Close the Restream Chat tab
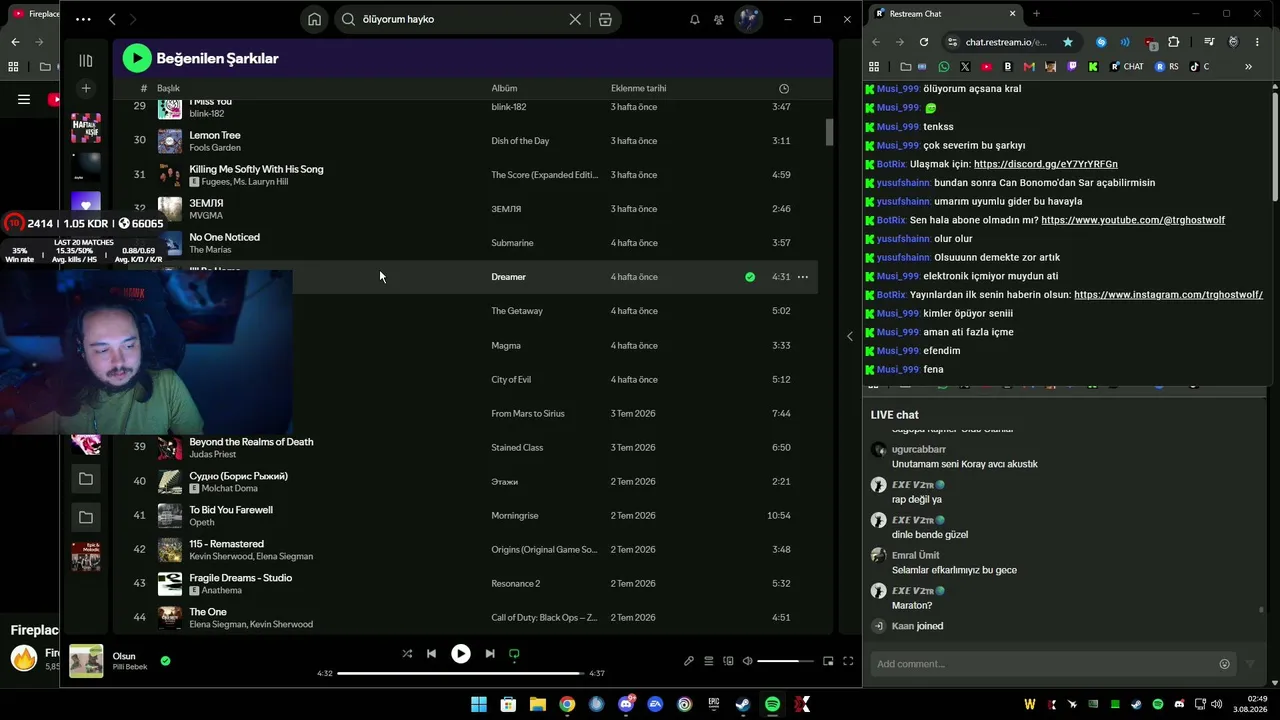1280x720 pixels. pyautogui.click(x=1012, y=14)
